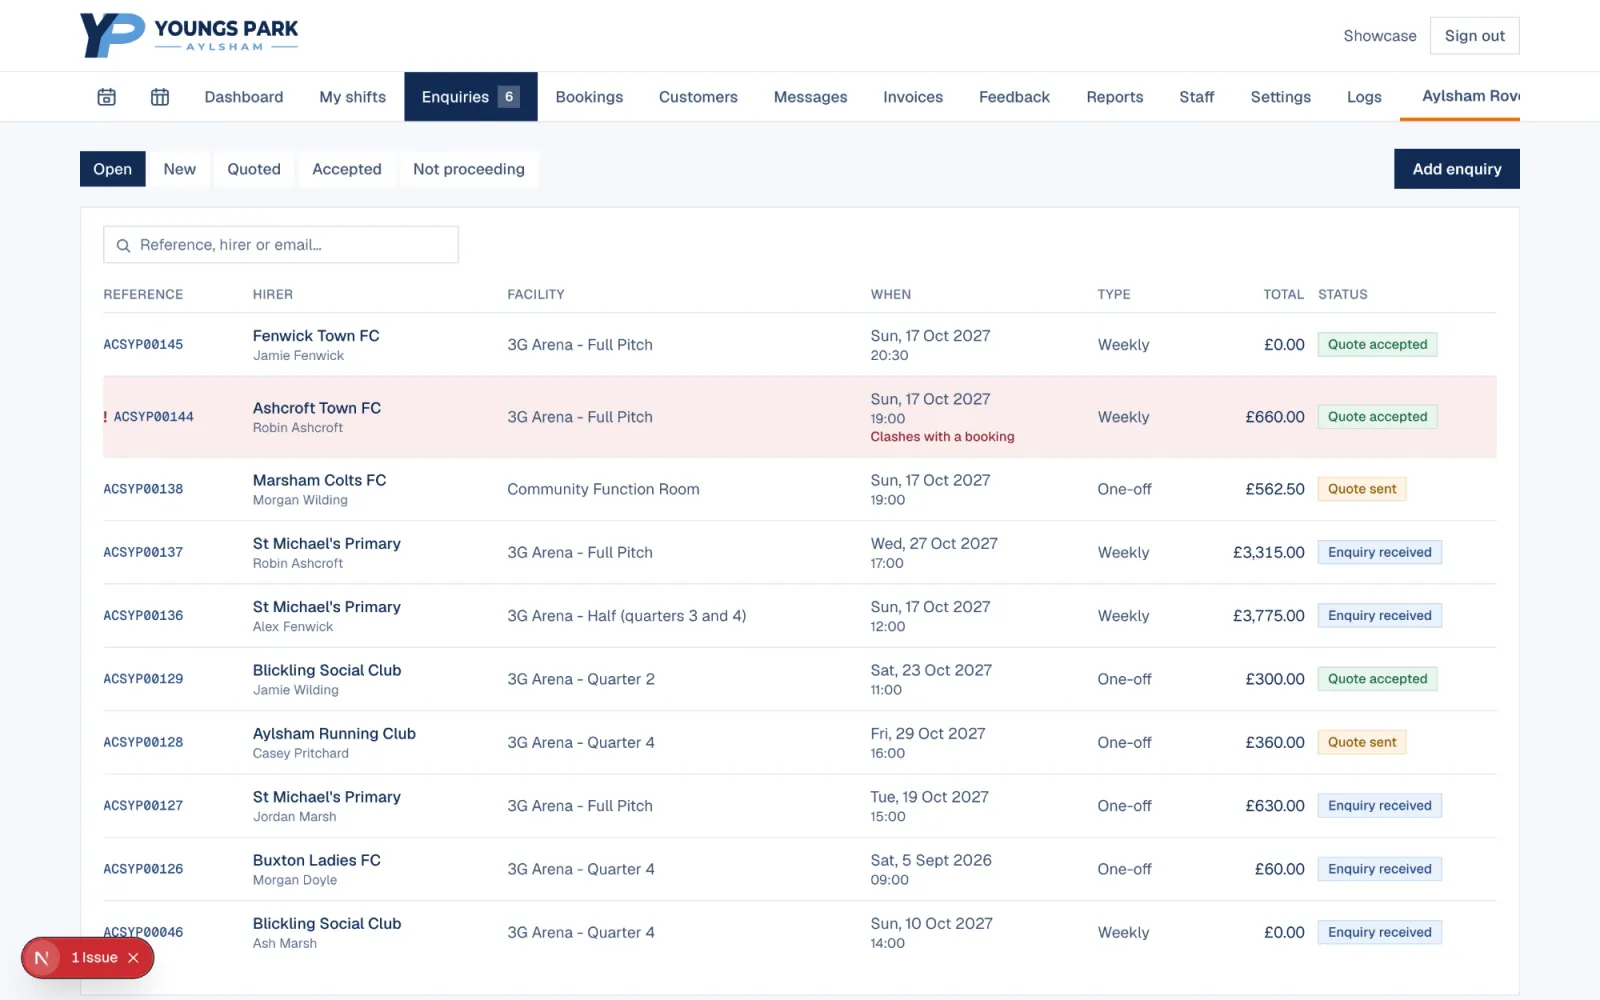Open clashing enquiry ACSYP00144
This screenshot has height=1000, width=1600.
[154, 417]
